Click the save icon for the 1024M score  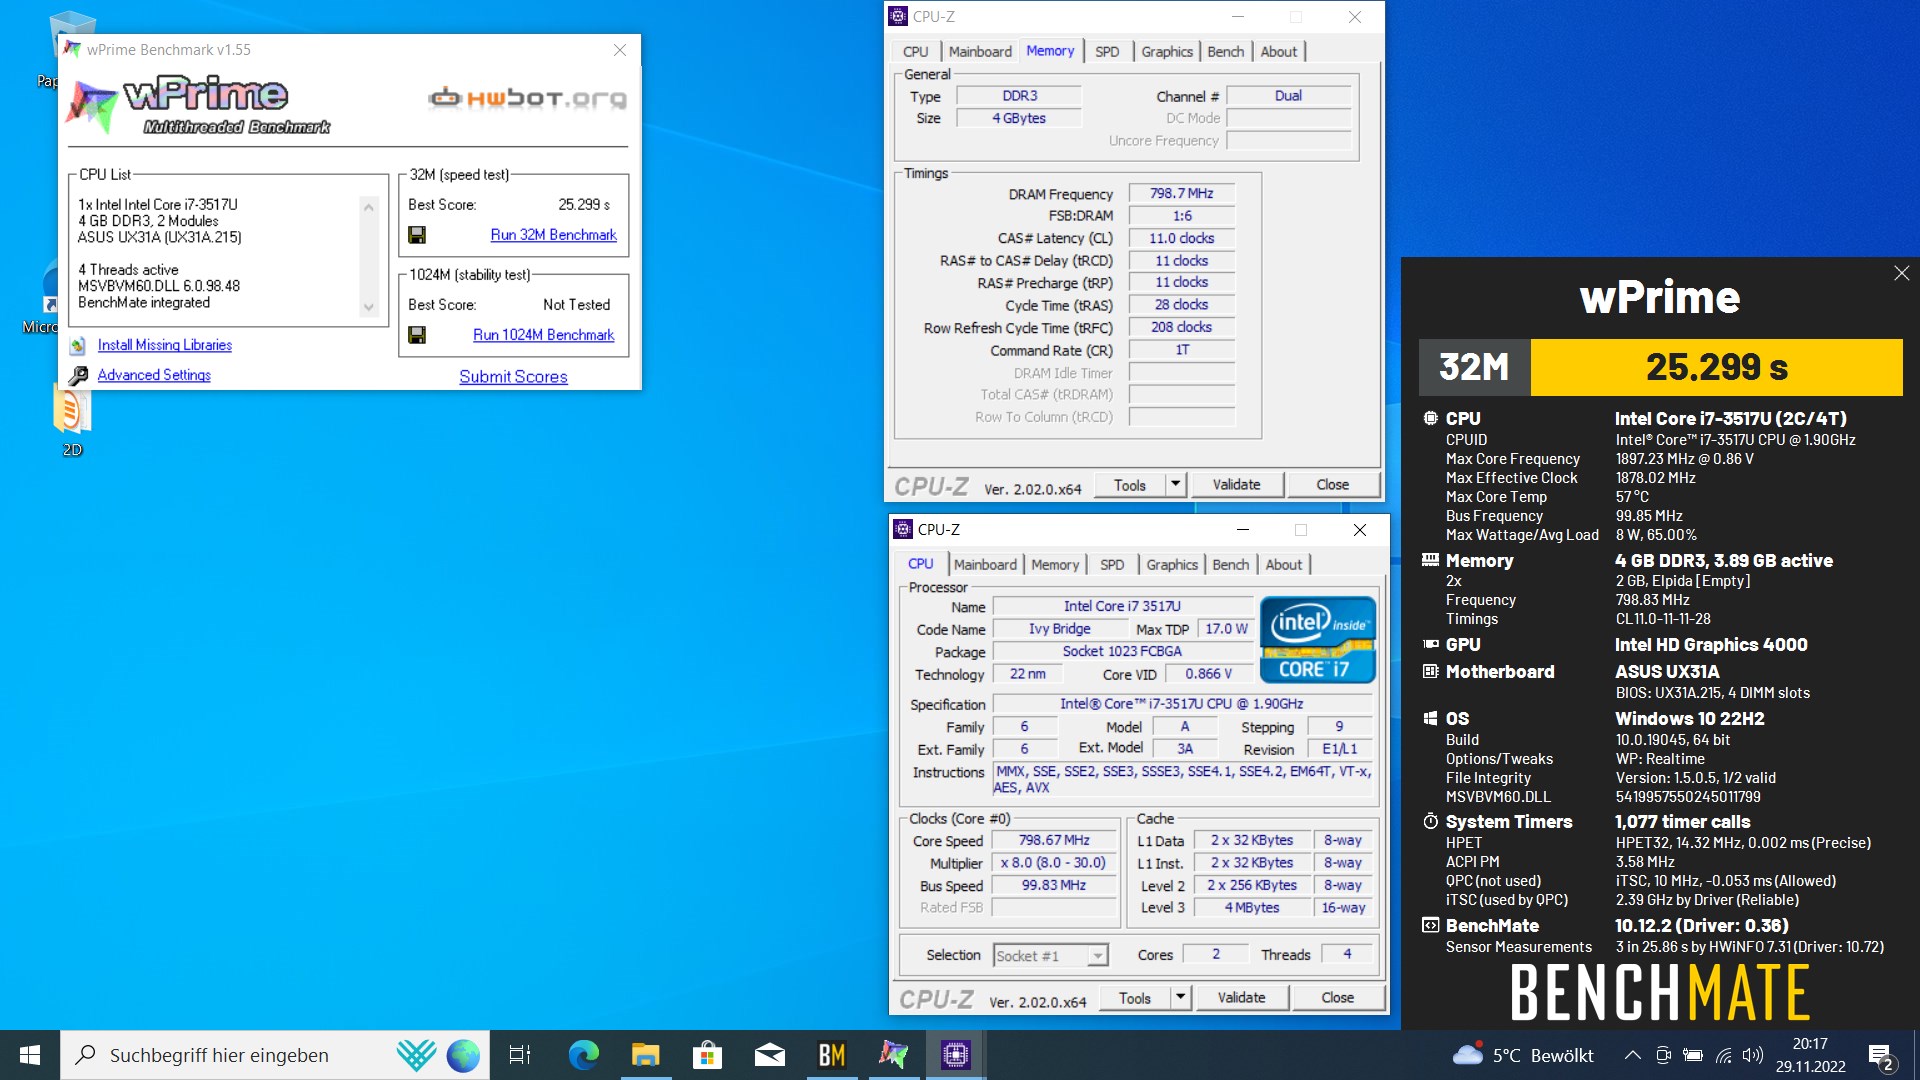click(x=417, y=335)
